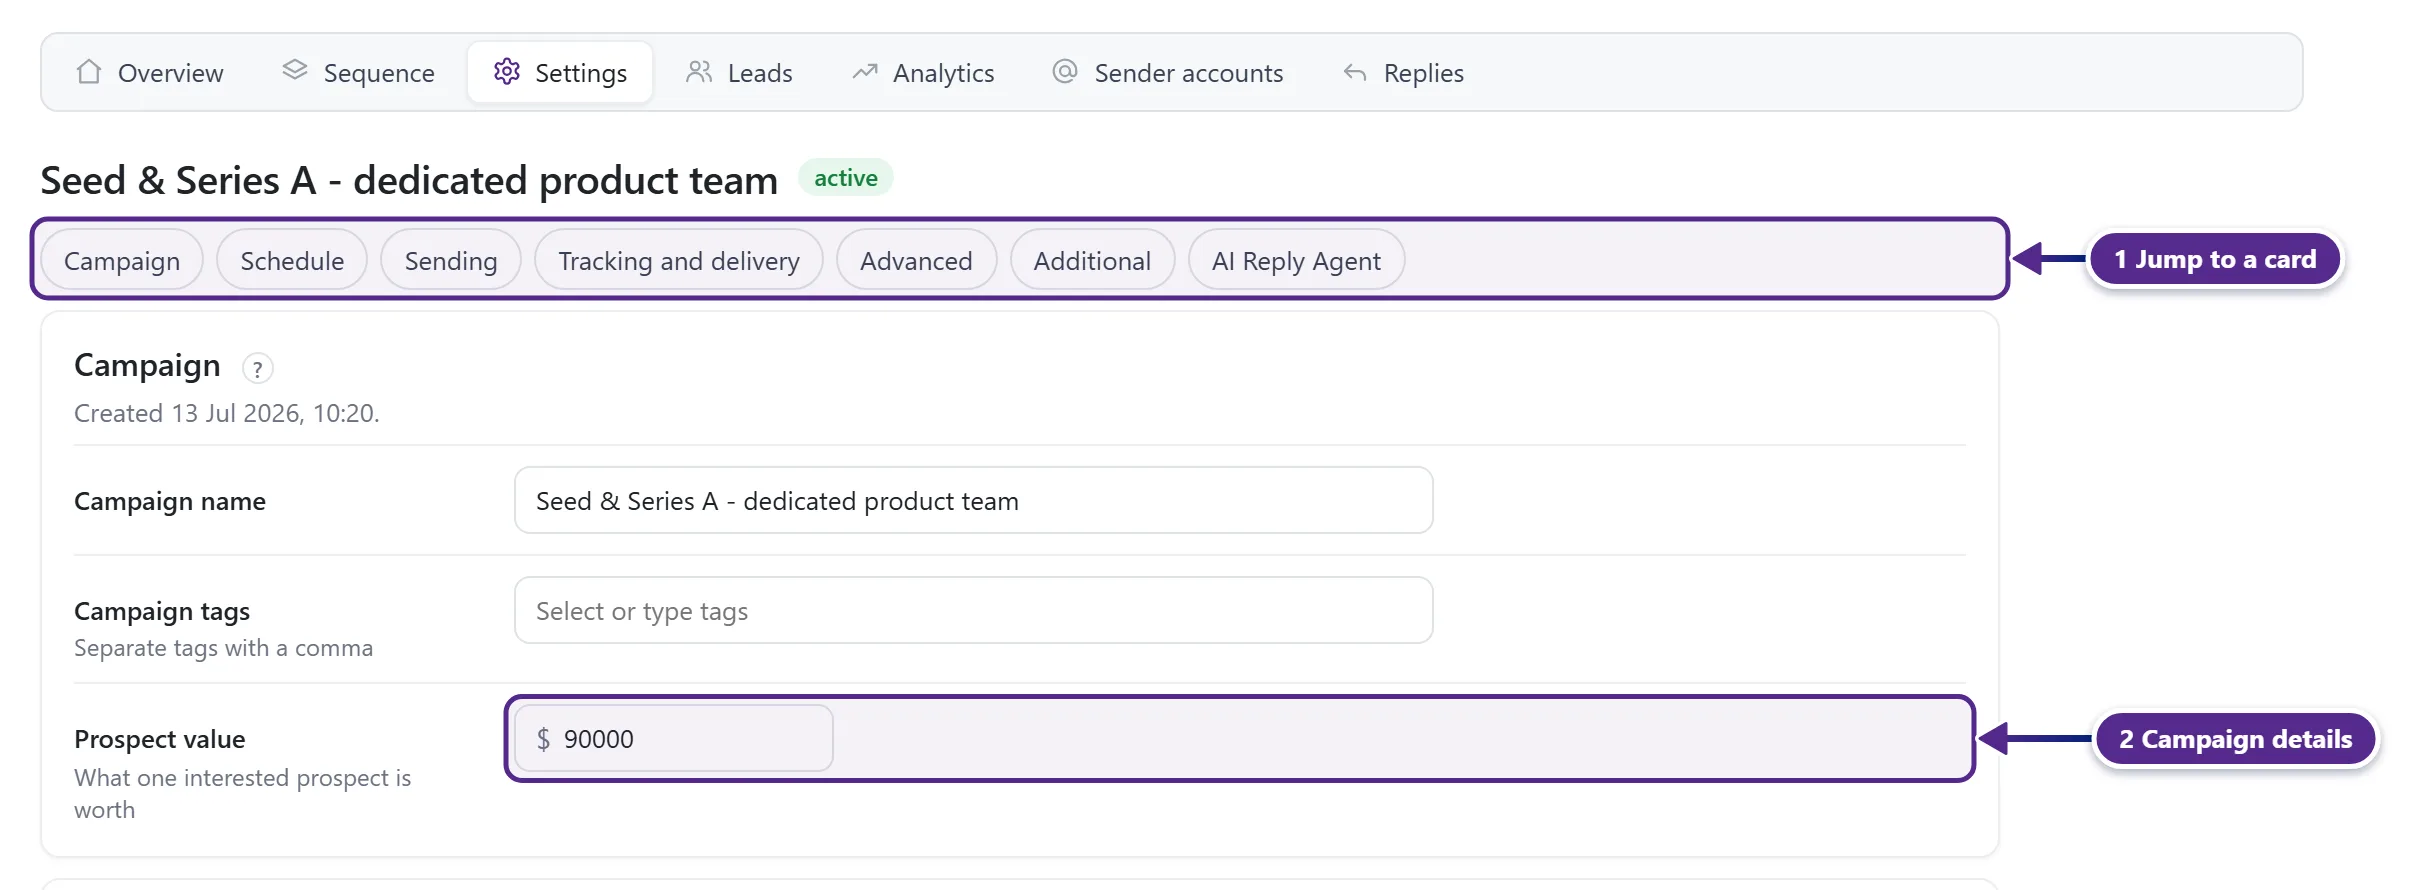The image size is (2410, 890).
Task: Click the Sequence layers icon
Action: [x=295, y=70]
